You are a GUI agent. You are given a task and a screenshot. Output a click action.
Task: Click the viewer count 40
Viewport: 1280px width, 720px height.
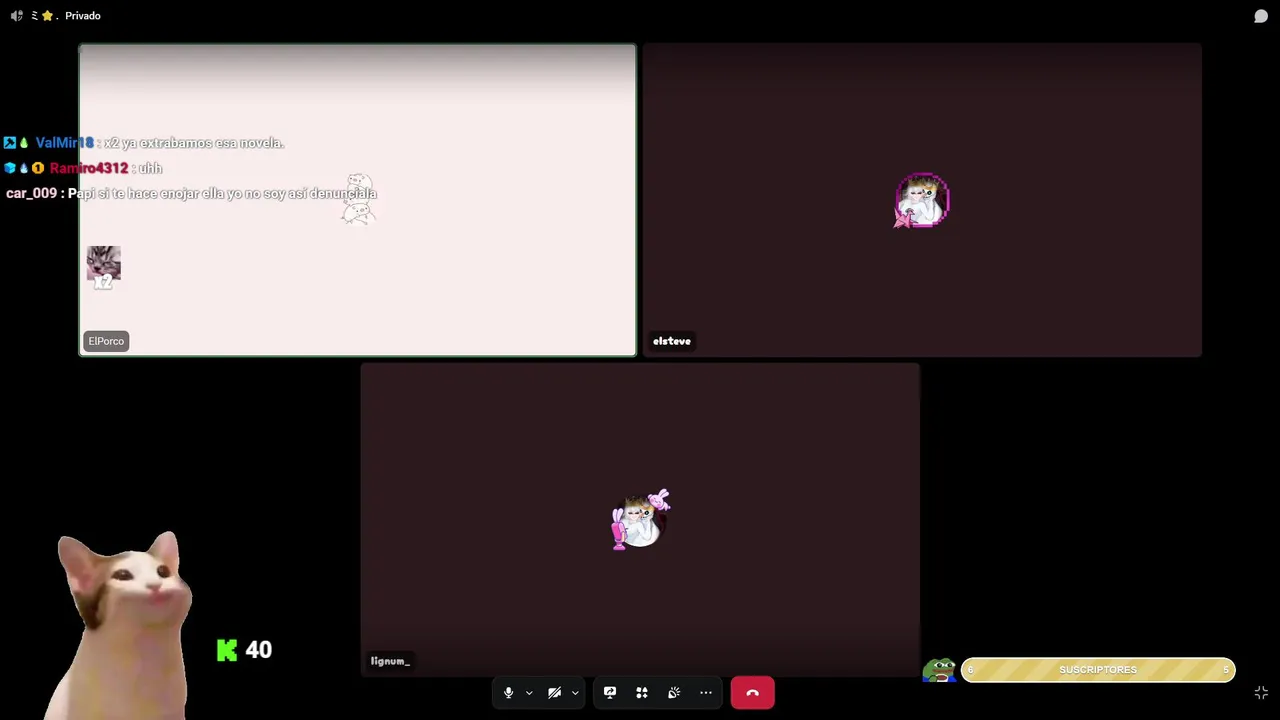259,650
